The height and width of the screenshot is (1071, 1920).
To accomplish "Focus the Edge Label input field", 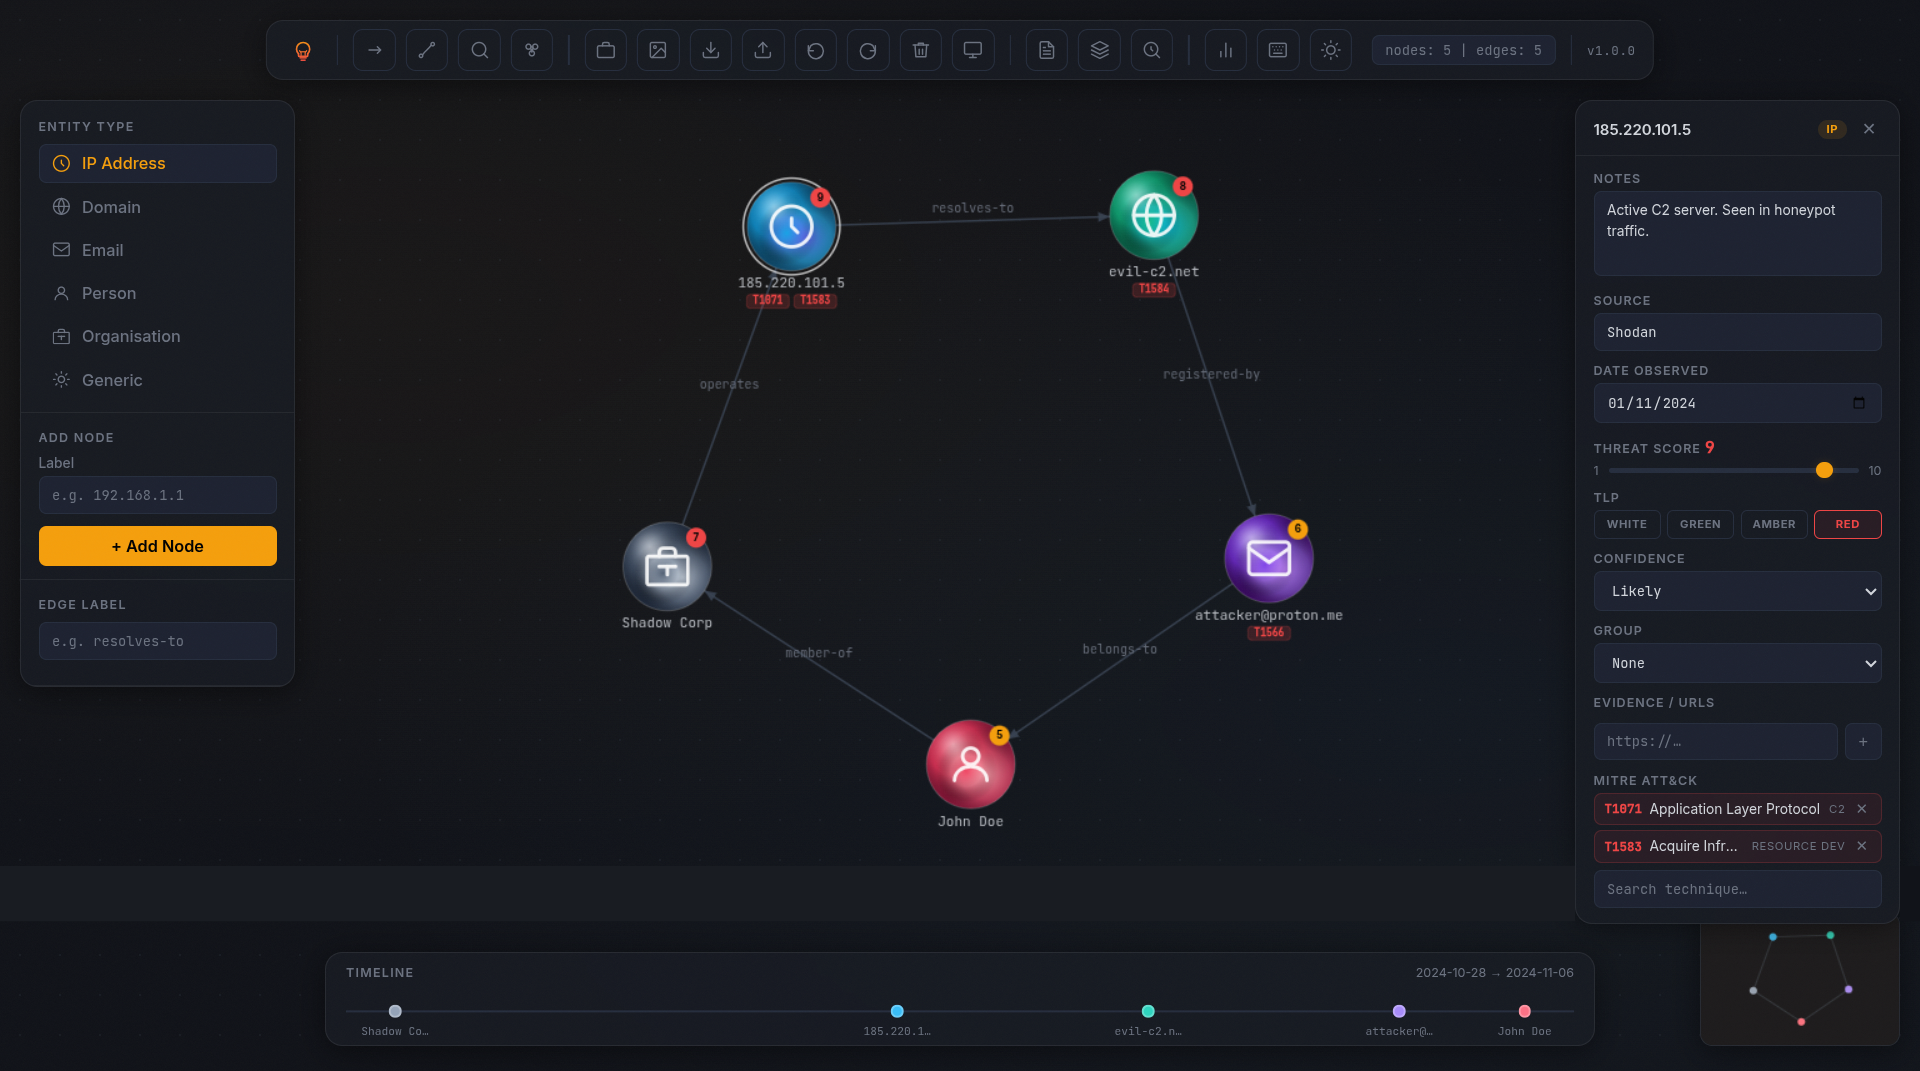I will click(158, 642).
